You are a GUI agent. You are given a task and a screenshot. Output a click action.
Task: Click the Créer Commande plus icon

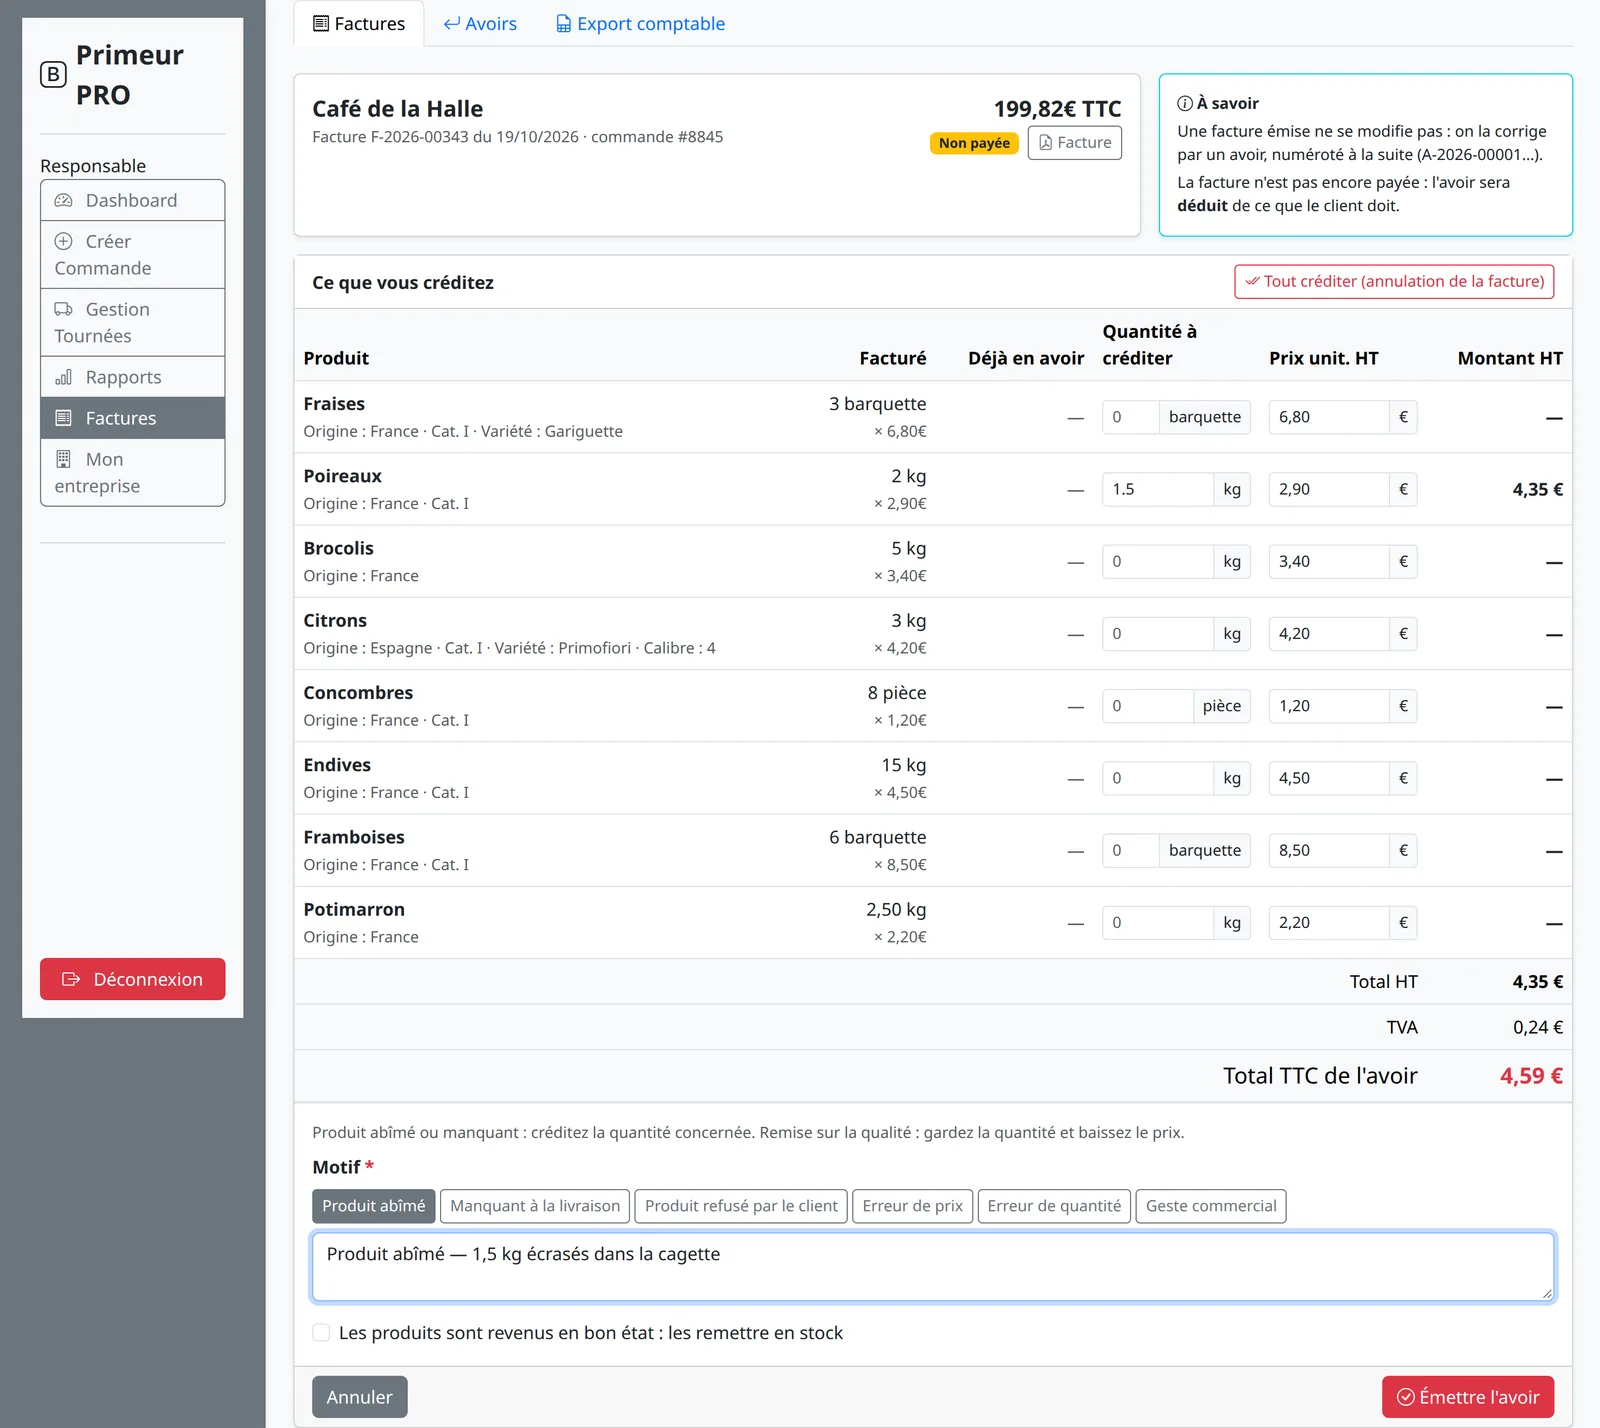coord(63,241)
